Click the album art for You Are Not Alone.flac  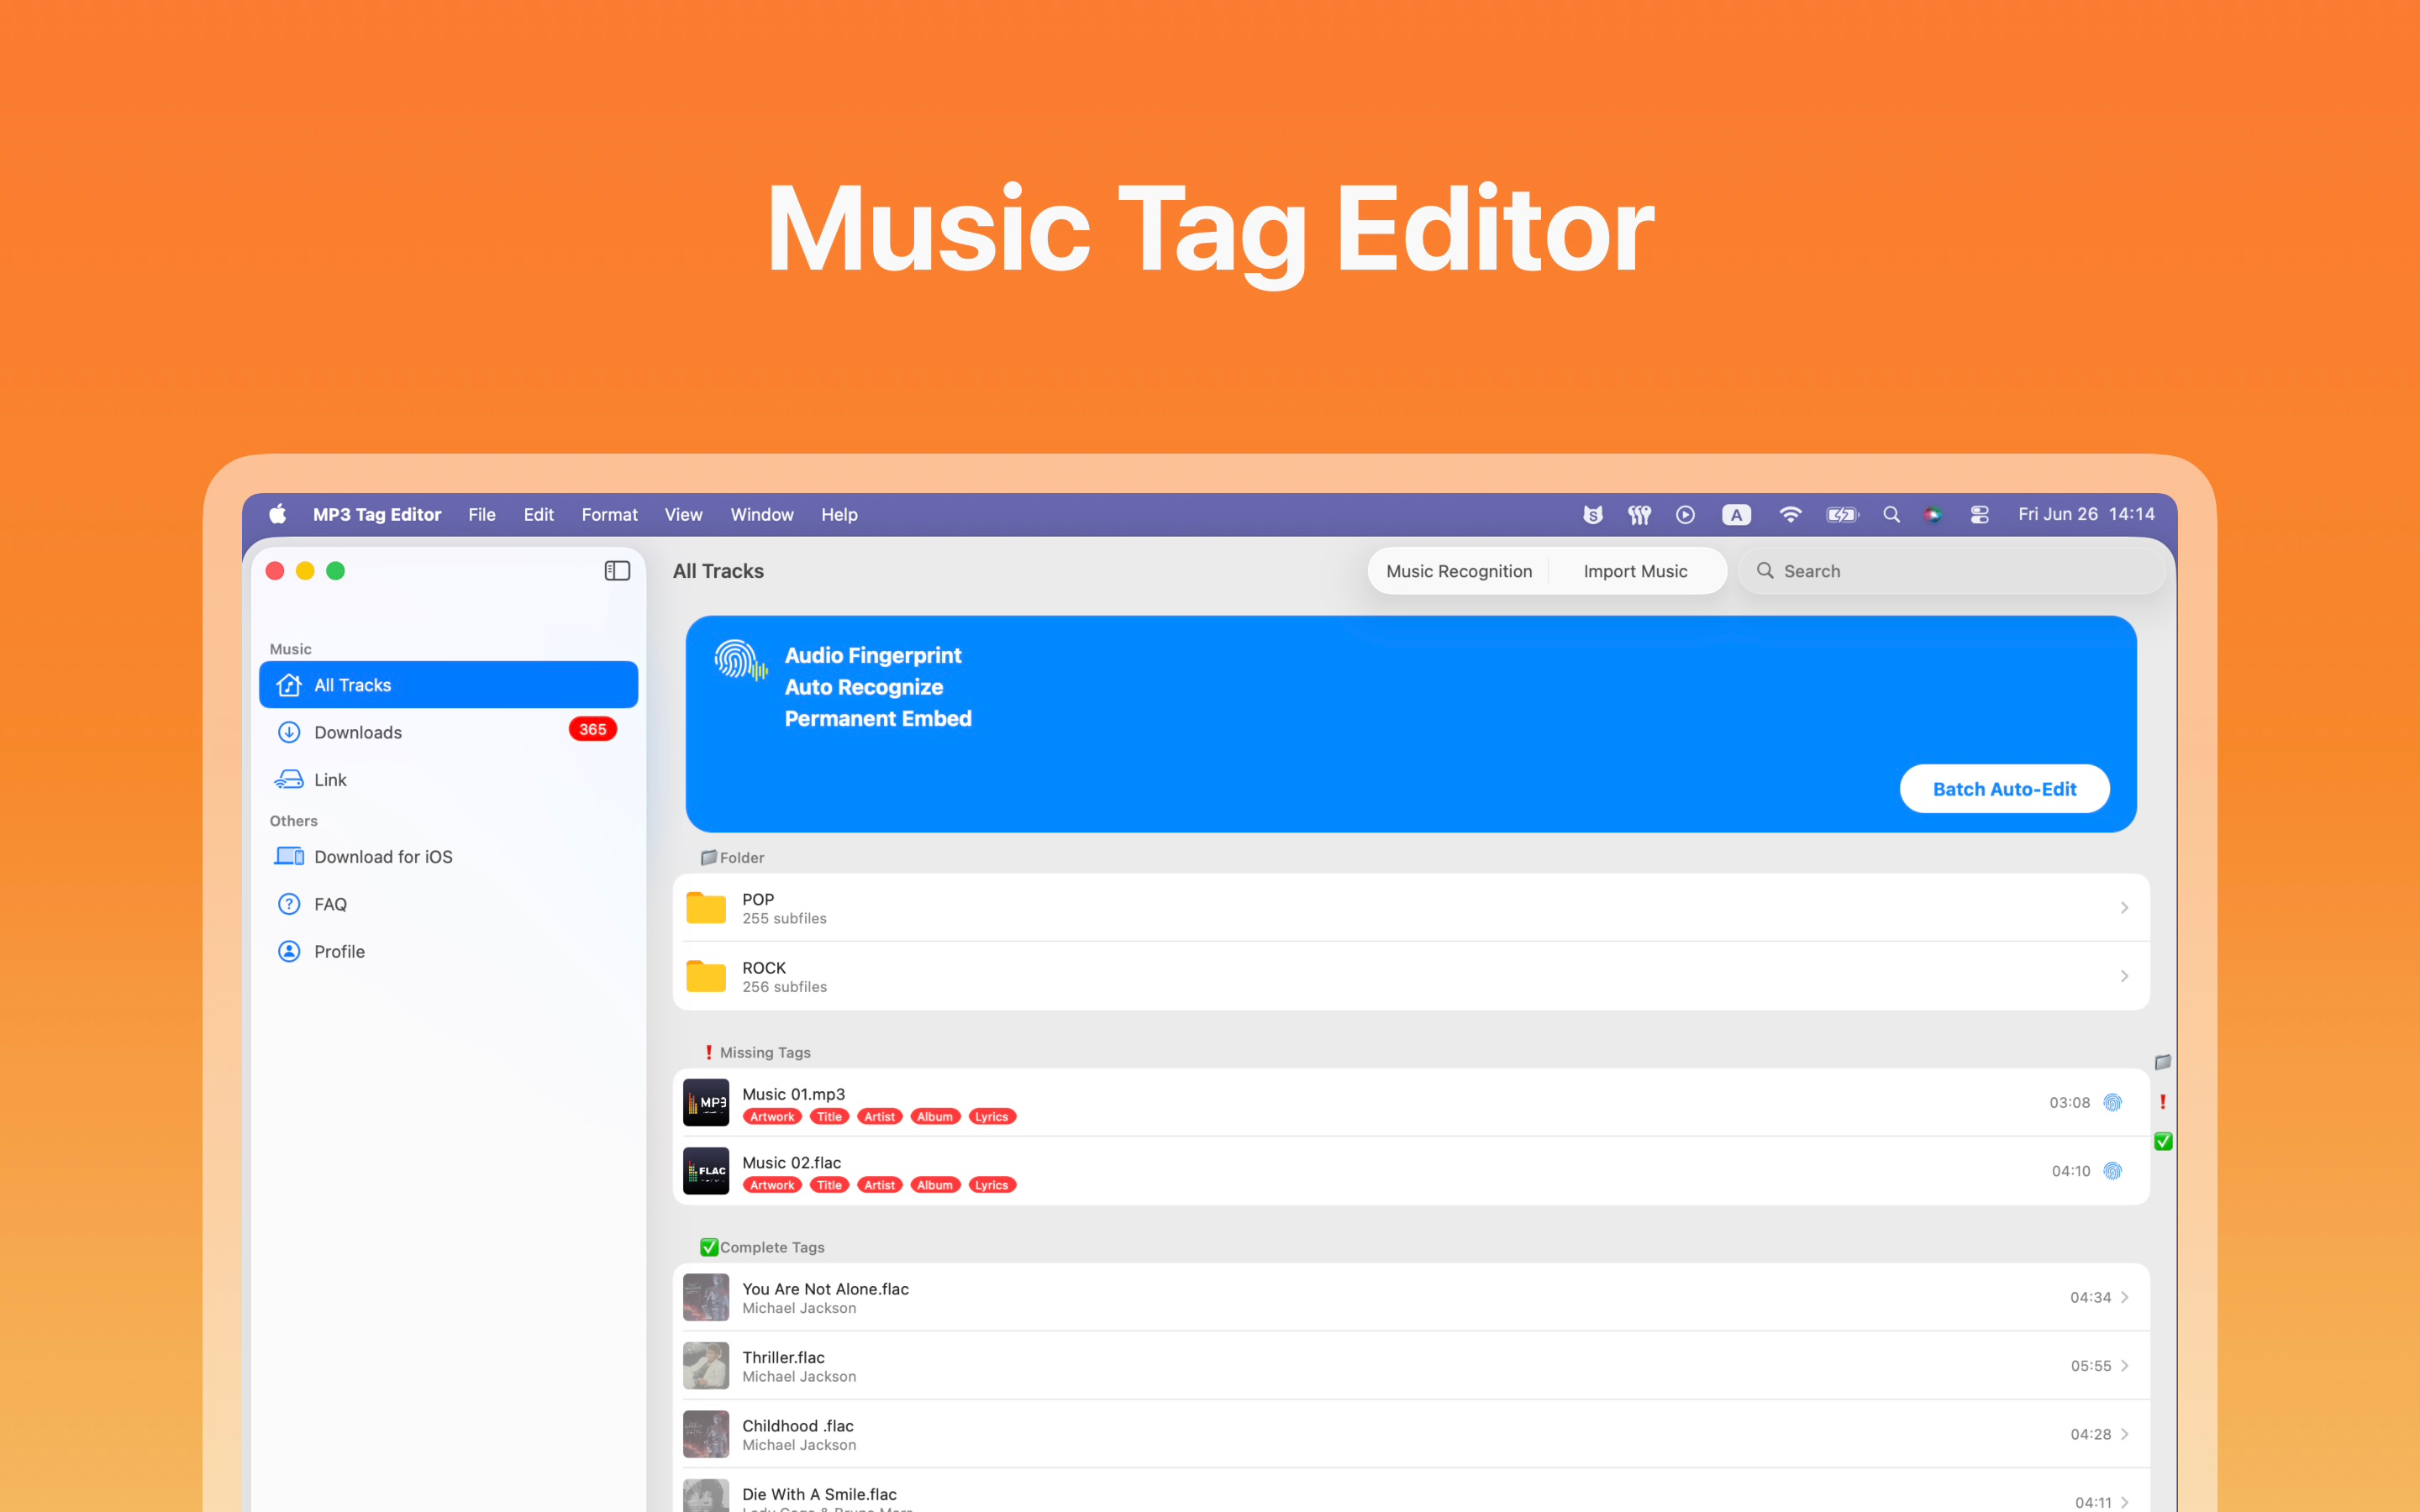706,1297
